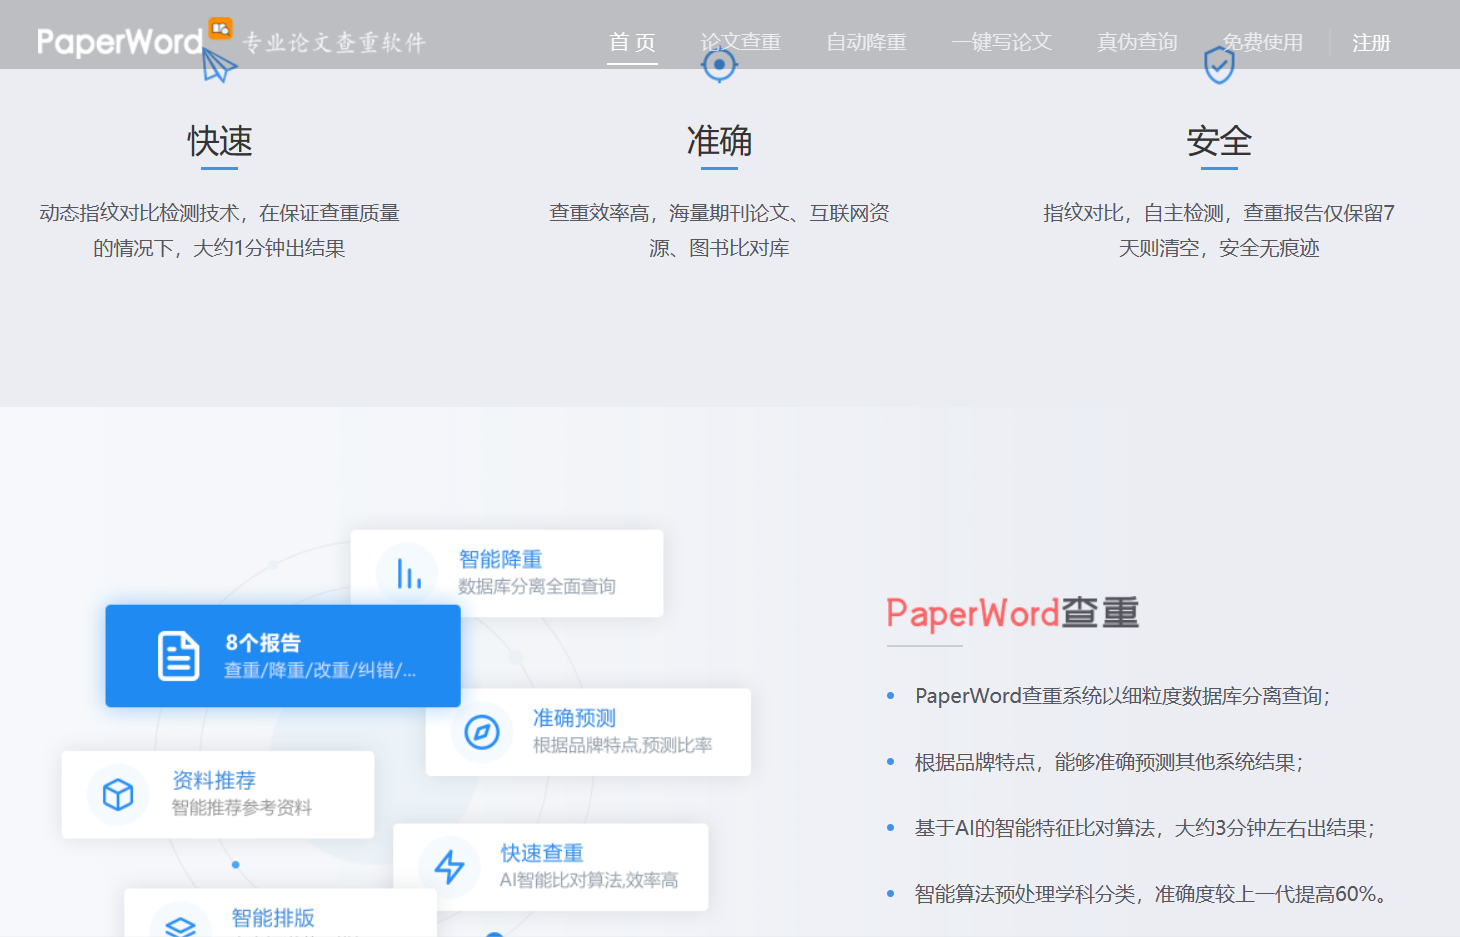Viewport: 1460px width, 937px height.
Task: Click the shield icon above 安全
Action: [1219, 63]
